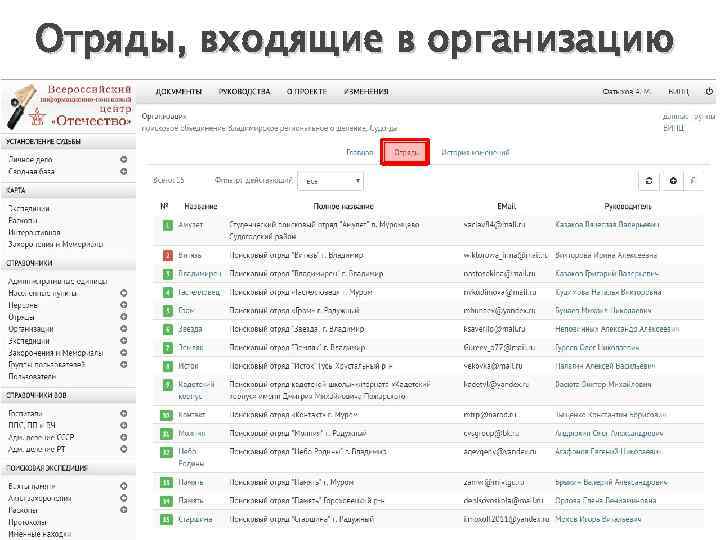
Task: Refresh the squads table with the reload icon
Action: (x=649, y=181)
